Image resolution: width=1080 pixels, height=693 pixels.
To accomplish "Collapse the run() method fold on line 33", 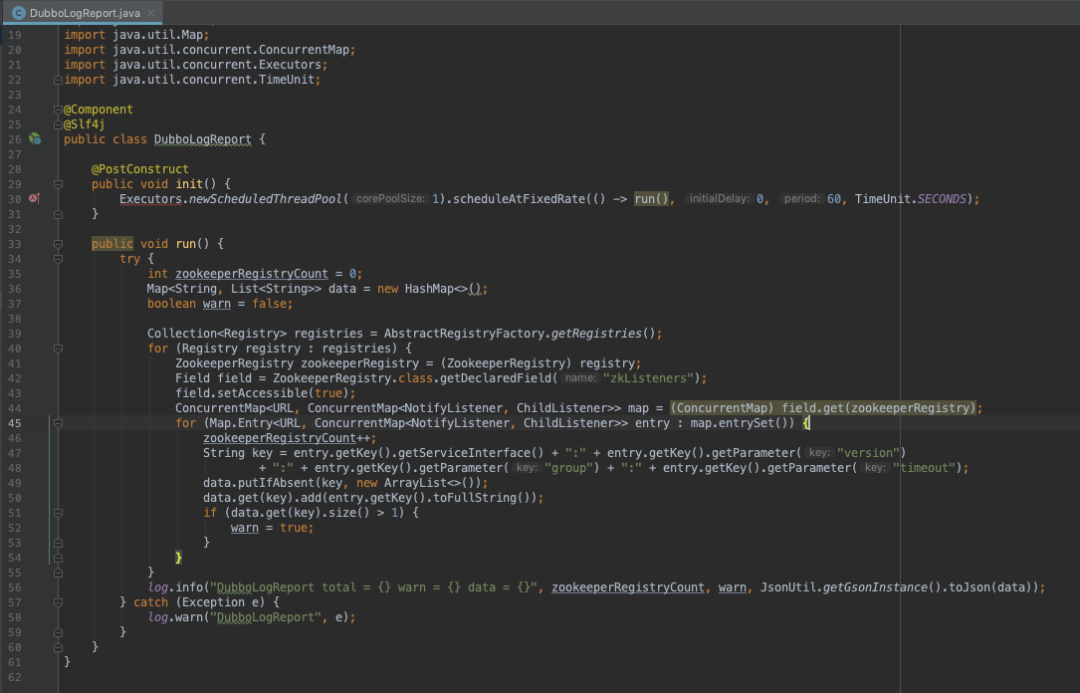I will pos(59,244).
